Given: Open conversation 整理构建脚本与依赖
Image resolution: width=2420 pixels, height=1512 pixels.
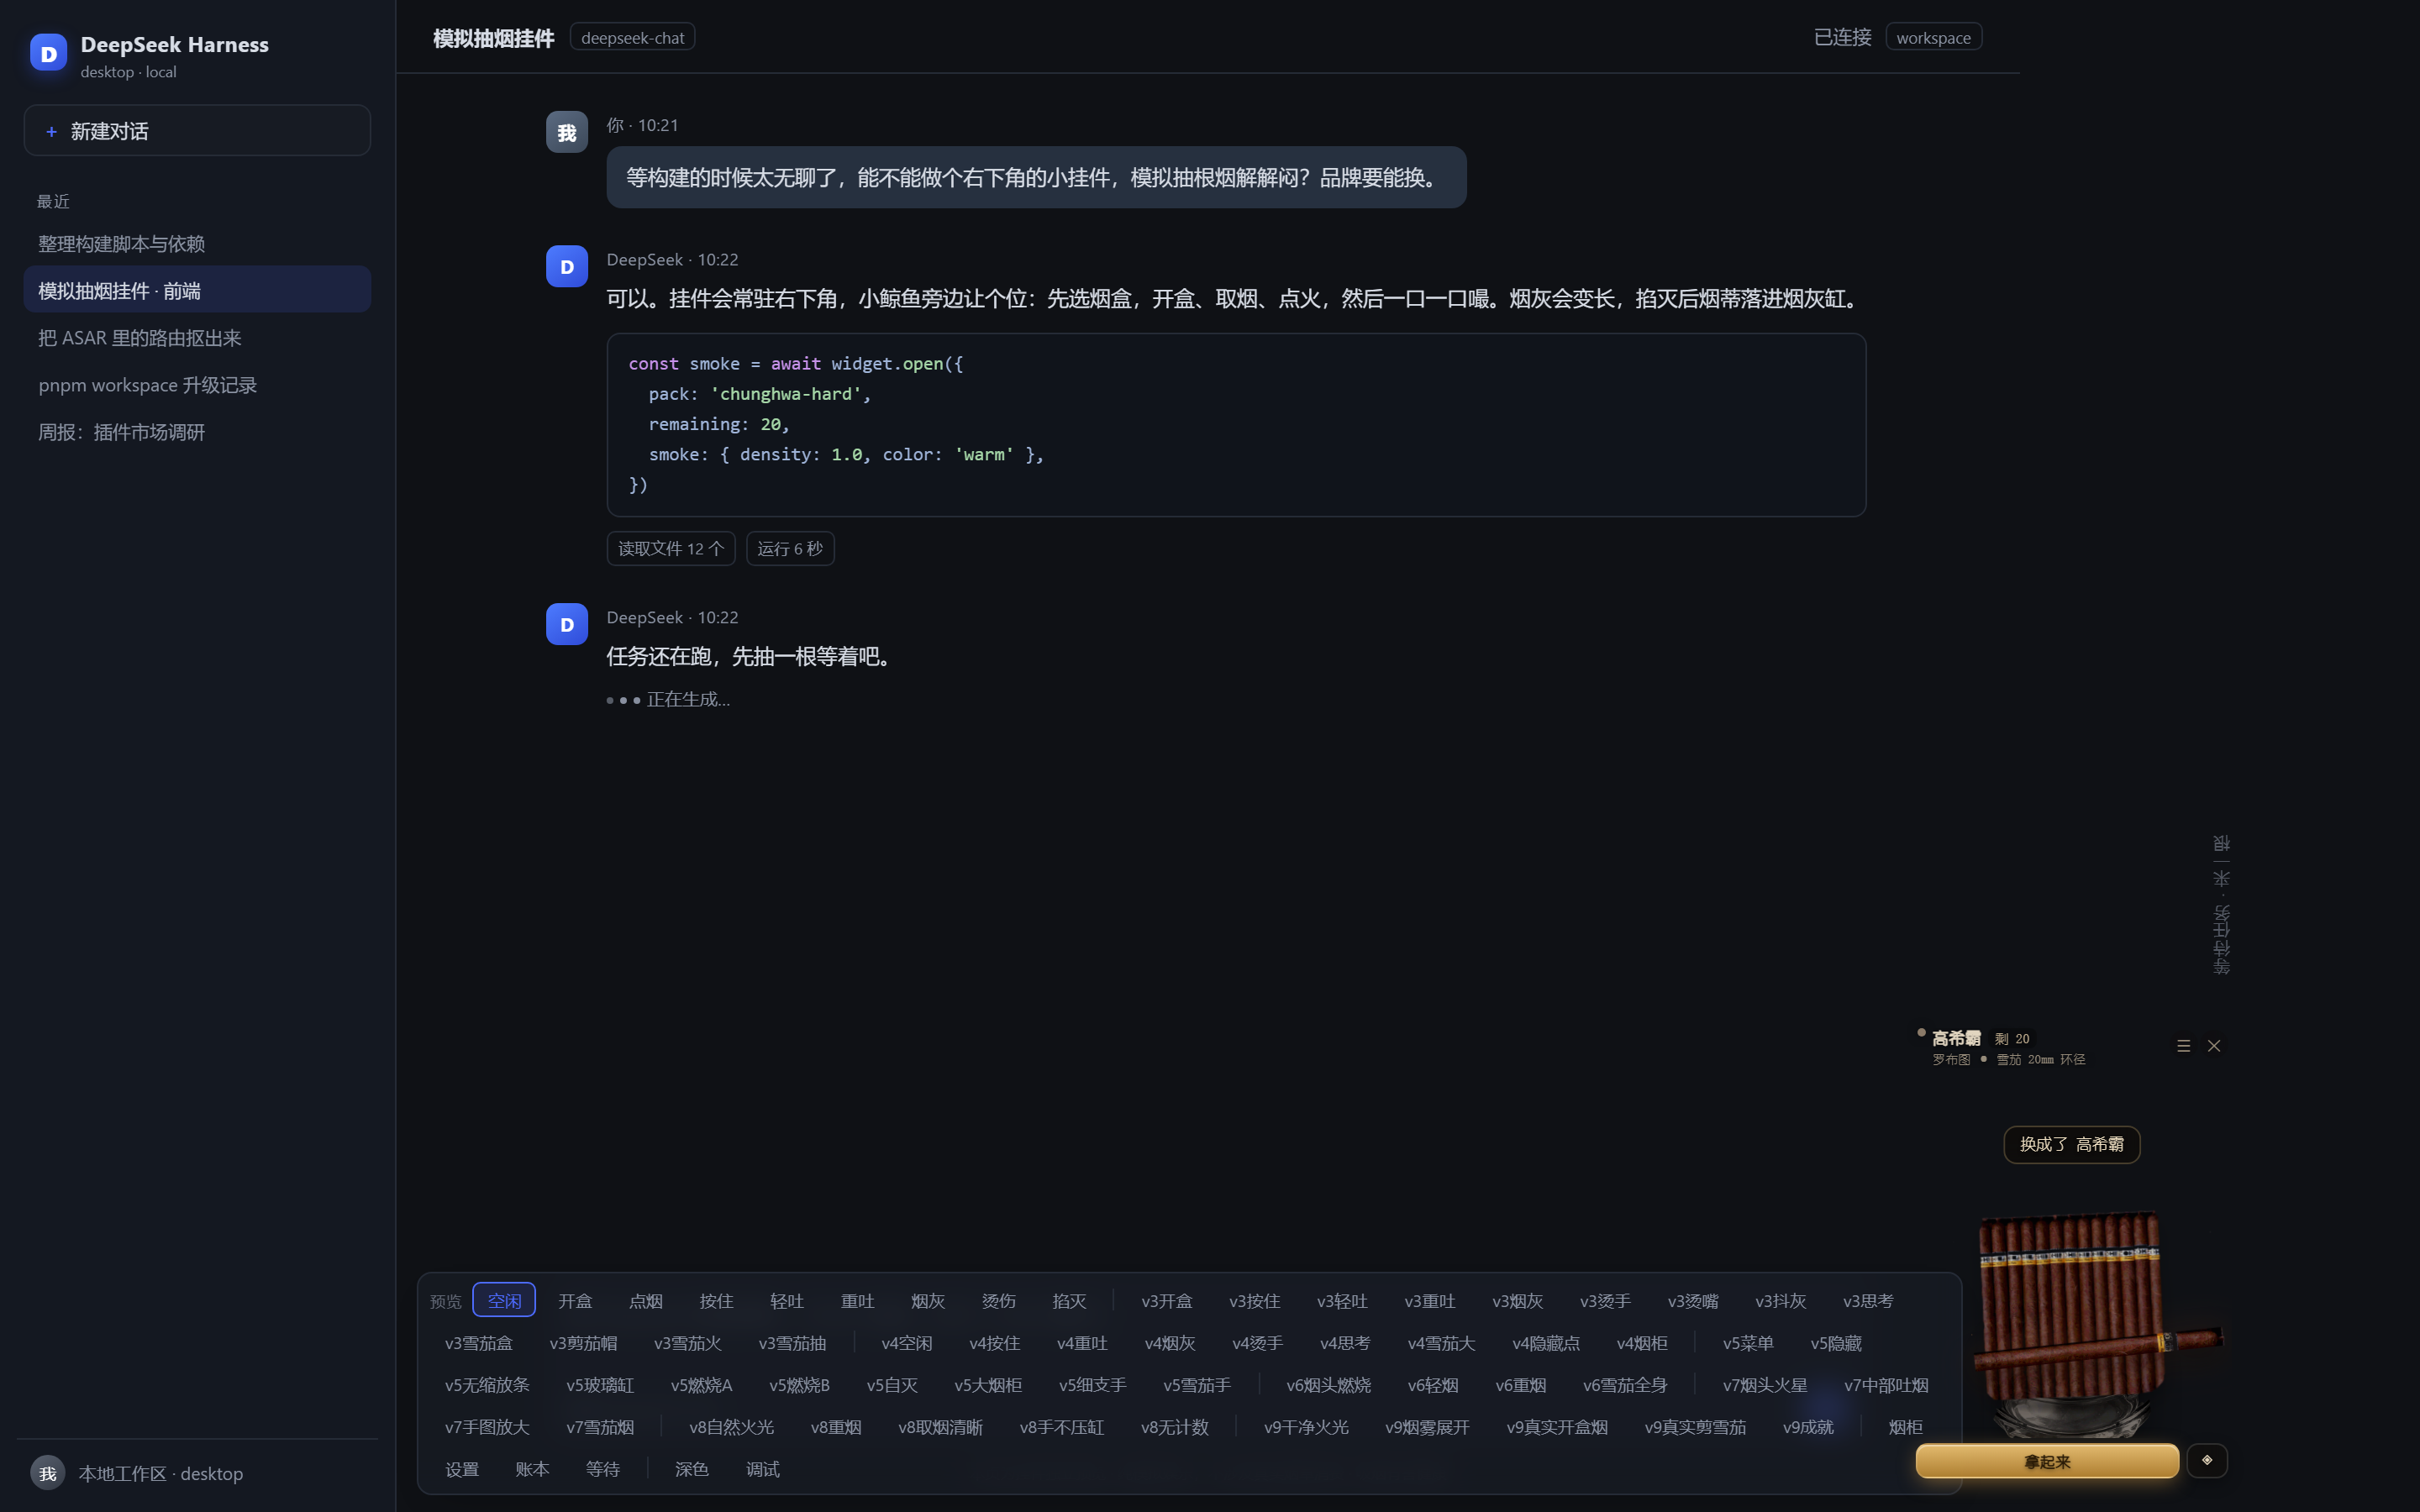Looking at the screenshot, I should (x=197, y=244).
